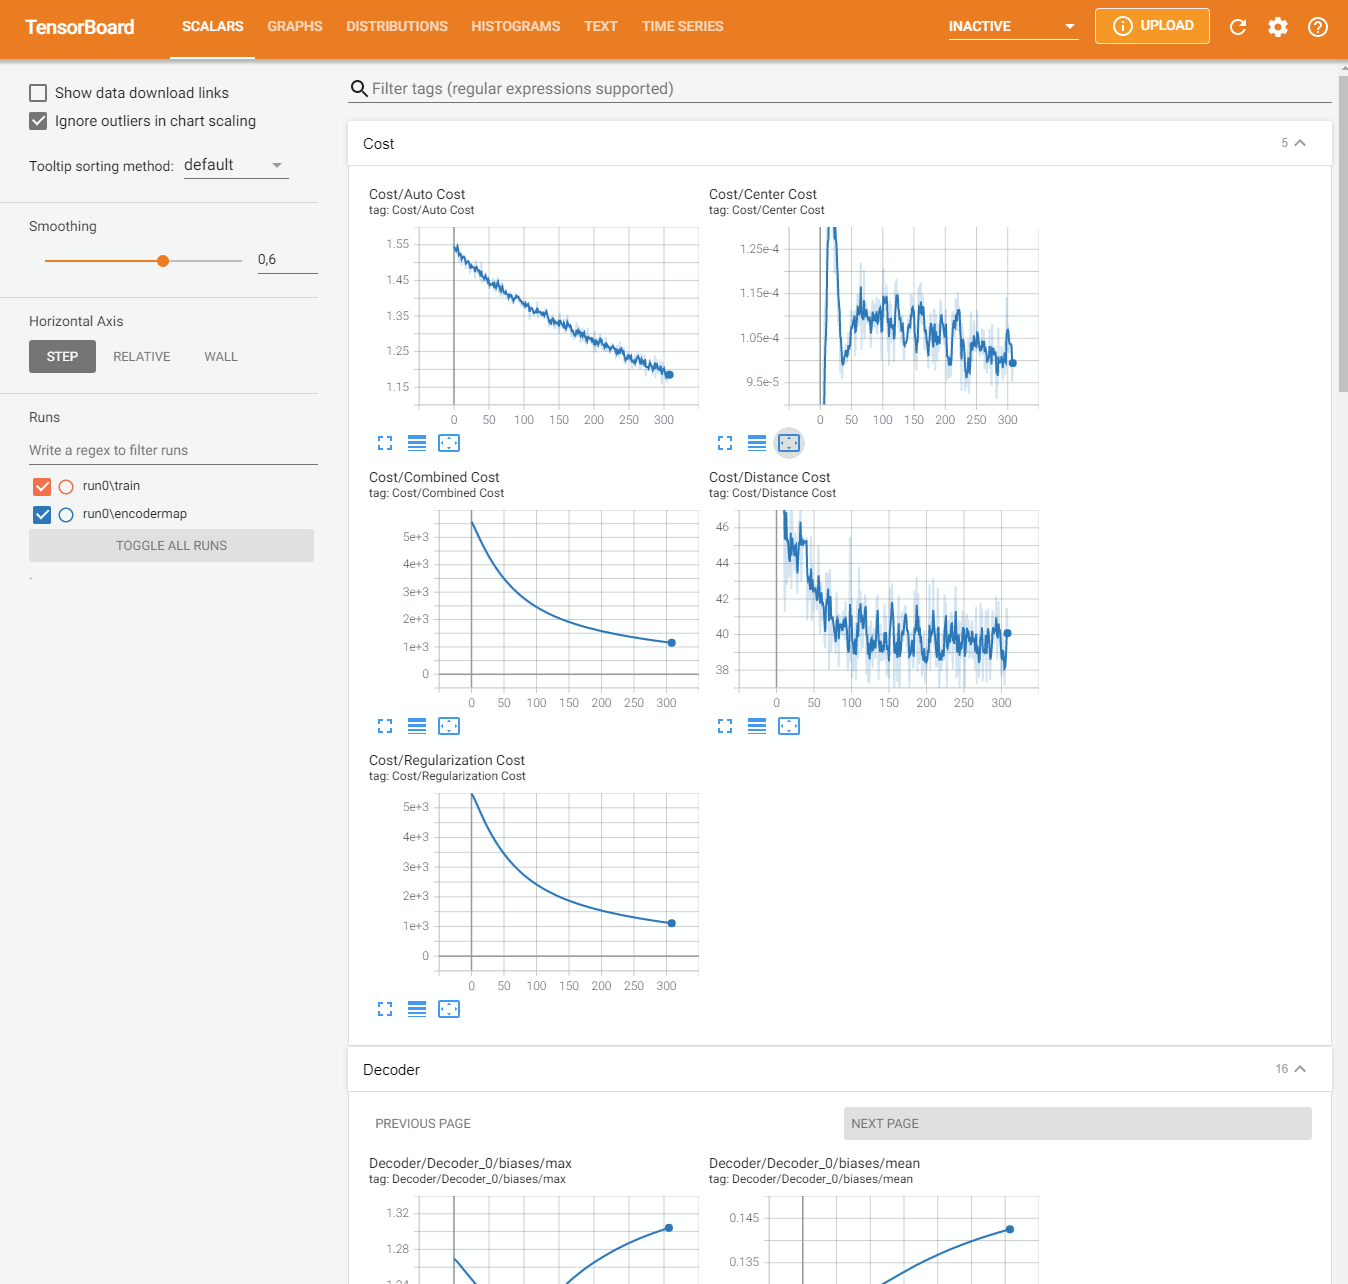This screenshot has width=1348, height=1284.
Task: Uncheck the run0\train run checkbox
Action: tap(42, 487)
